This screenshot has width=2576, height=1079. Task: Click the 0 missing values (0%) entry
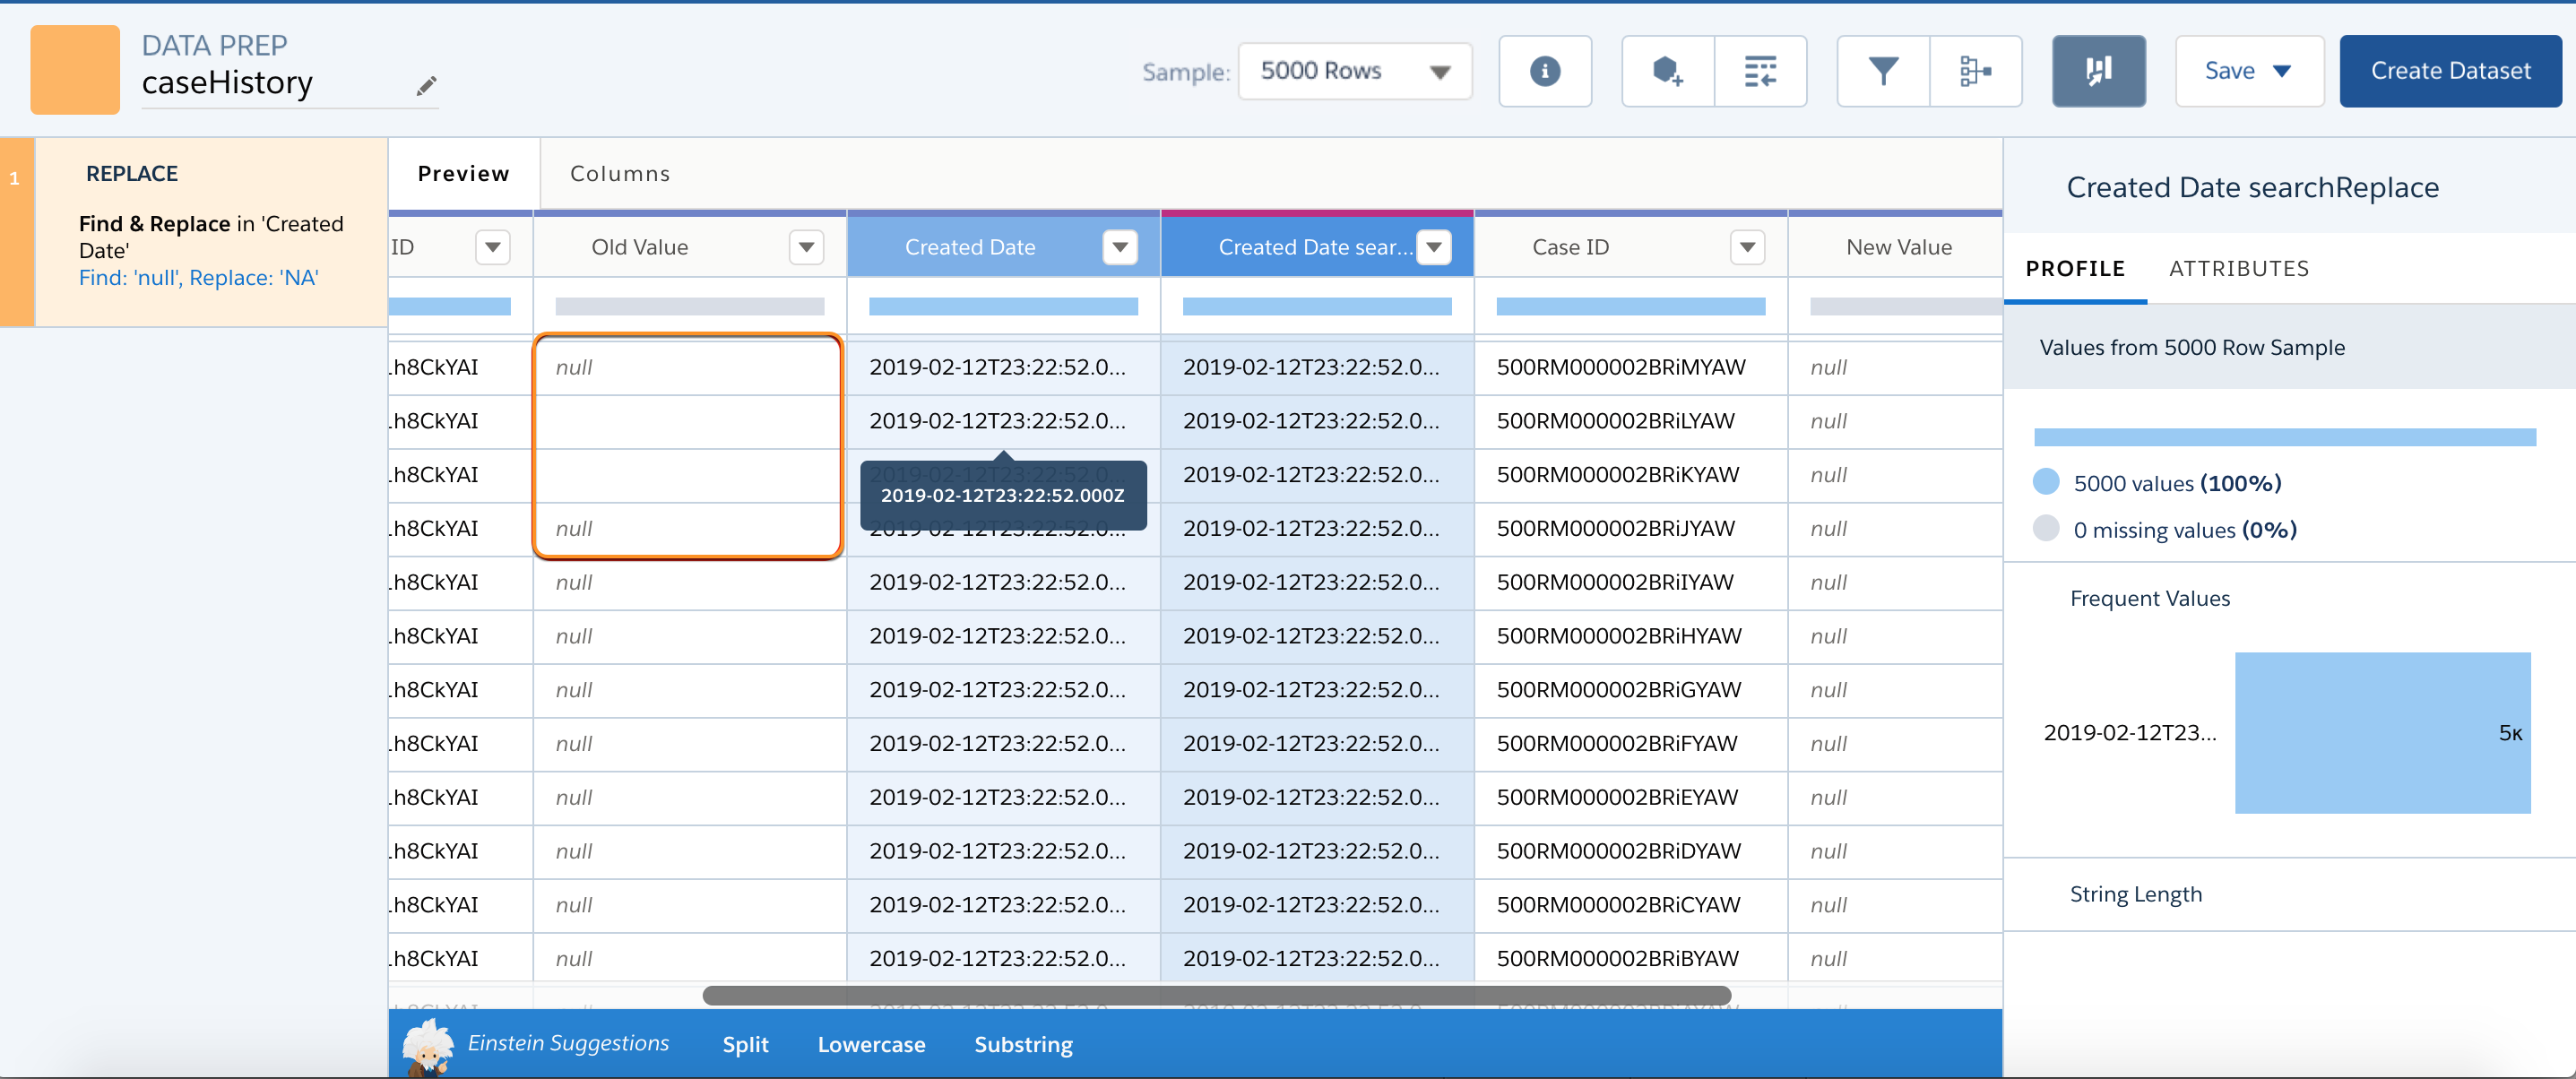tap(2165, 530)
